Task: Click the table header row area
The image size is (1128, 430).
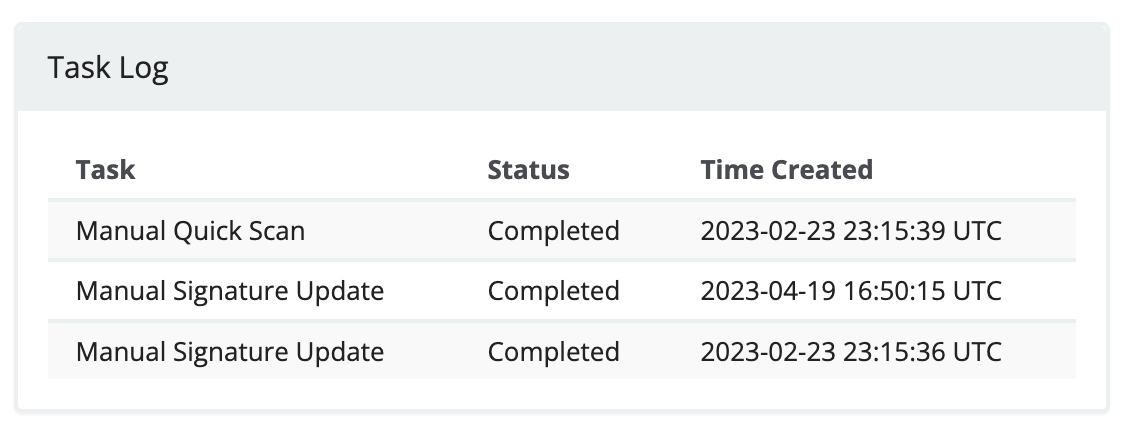Action: tap(562, 170)
